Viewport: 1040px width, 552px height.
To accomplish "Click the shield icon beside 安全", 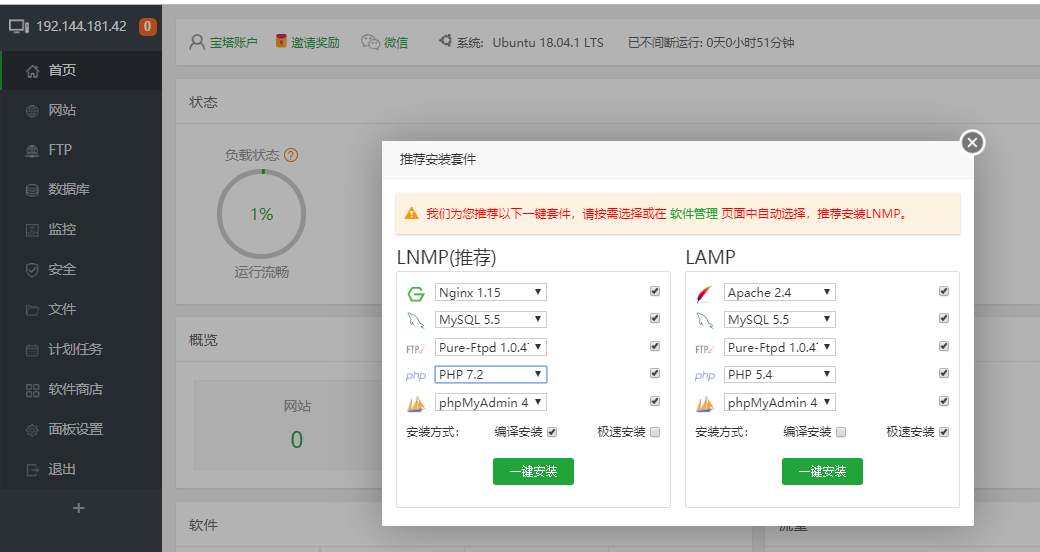I will pos(32,270).
